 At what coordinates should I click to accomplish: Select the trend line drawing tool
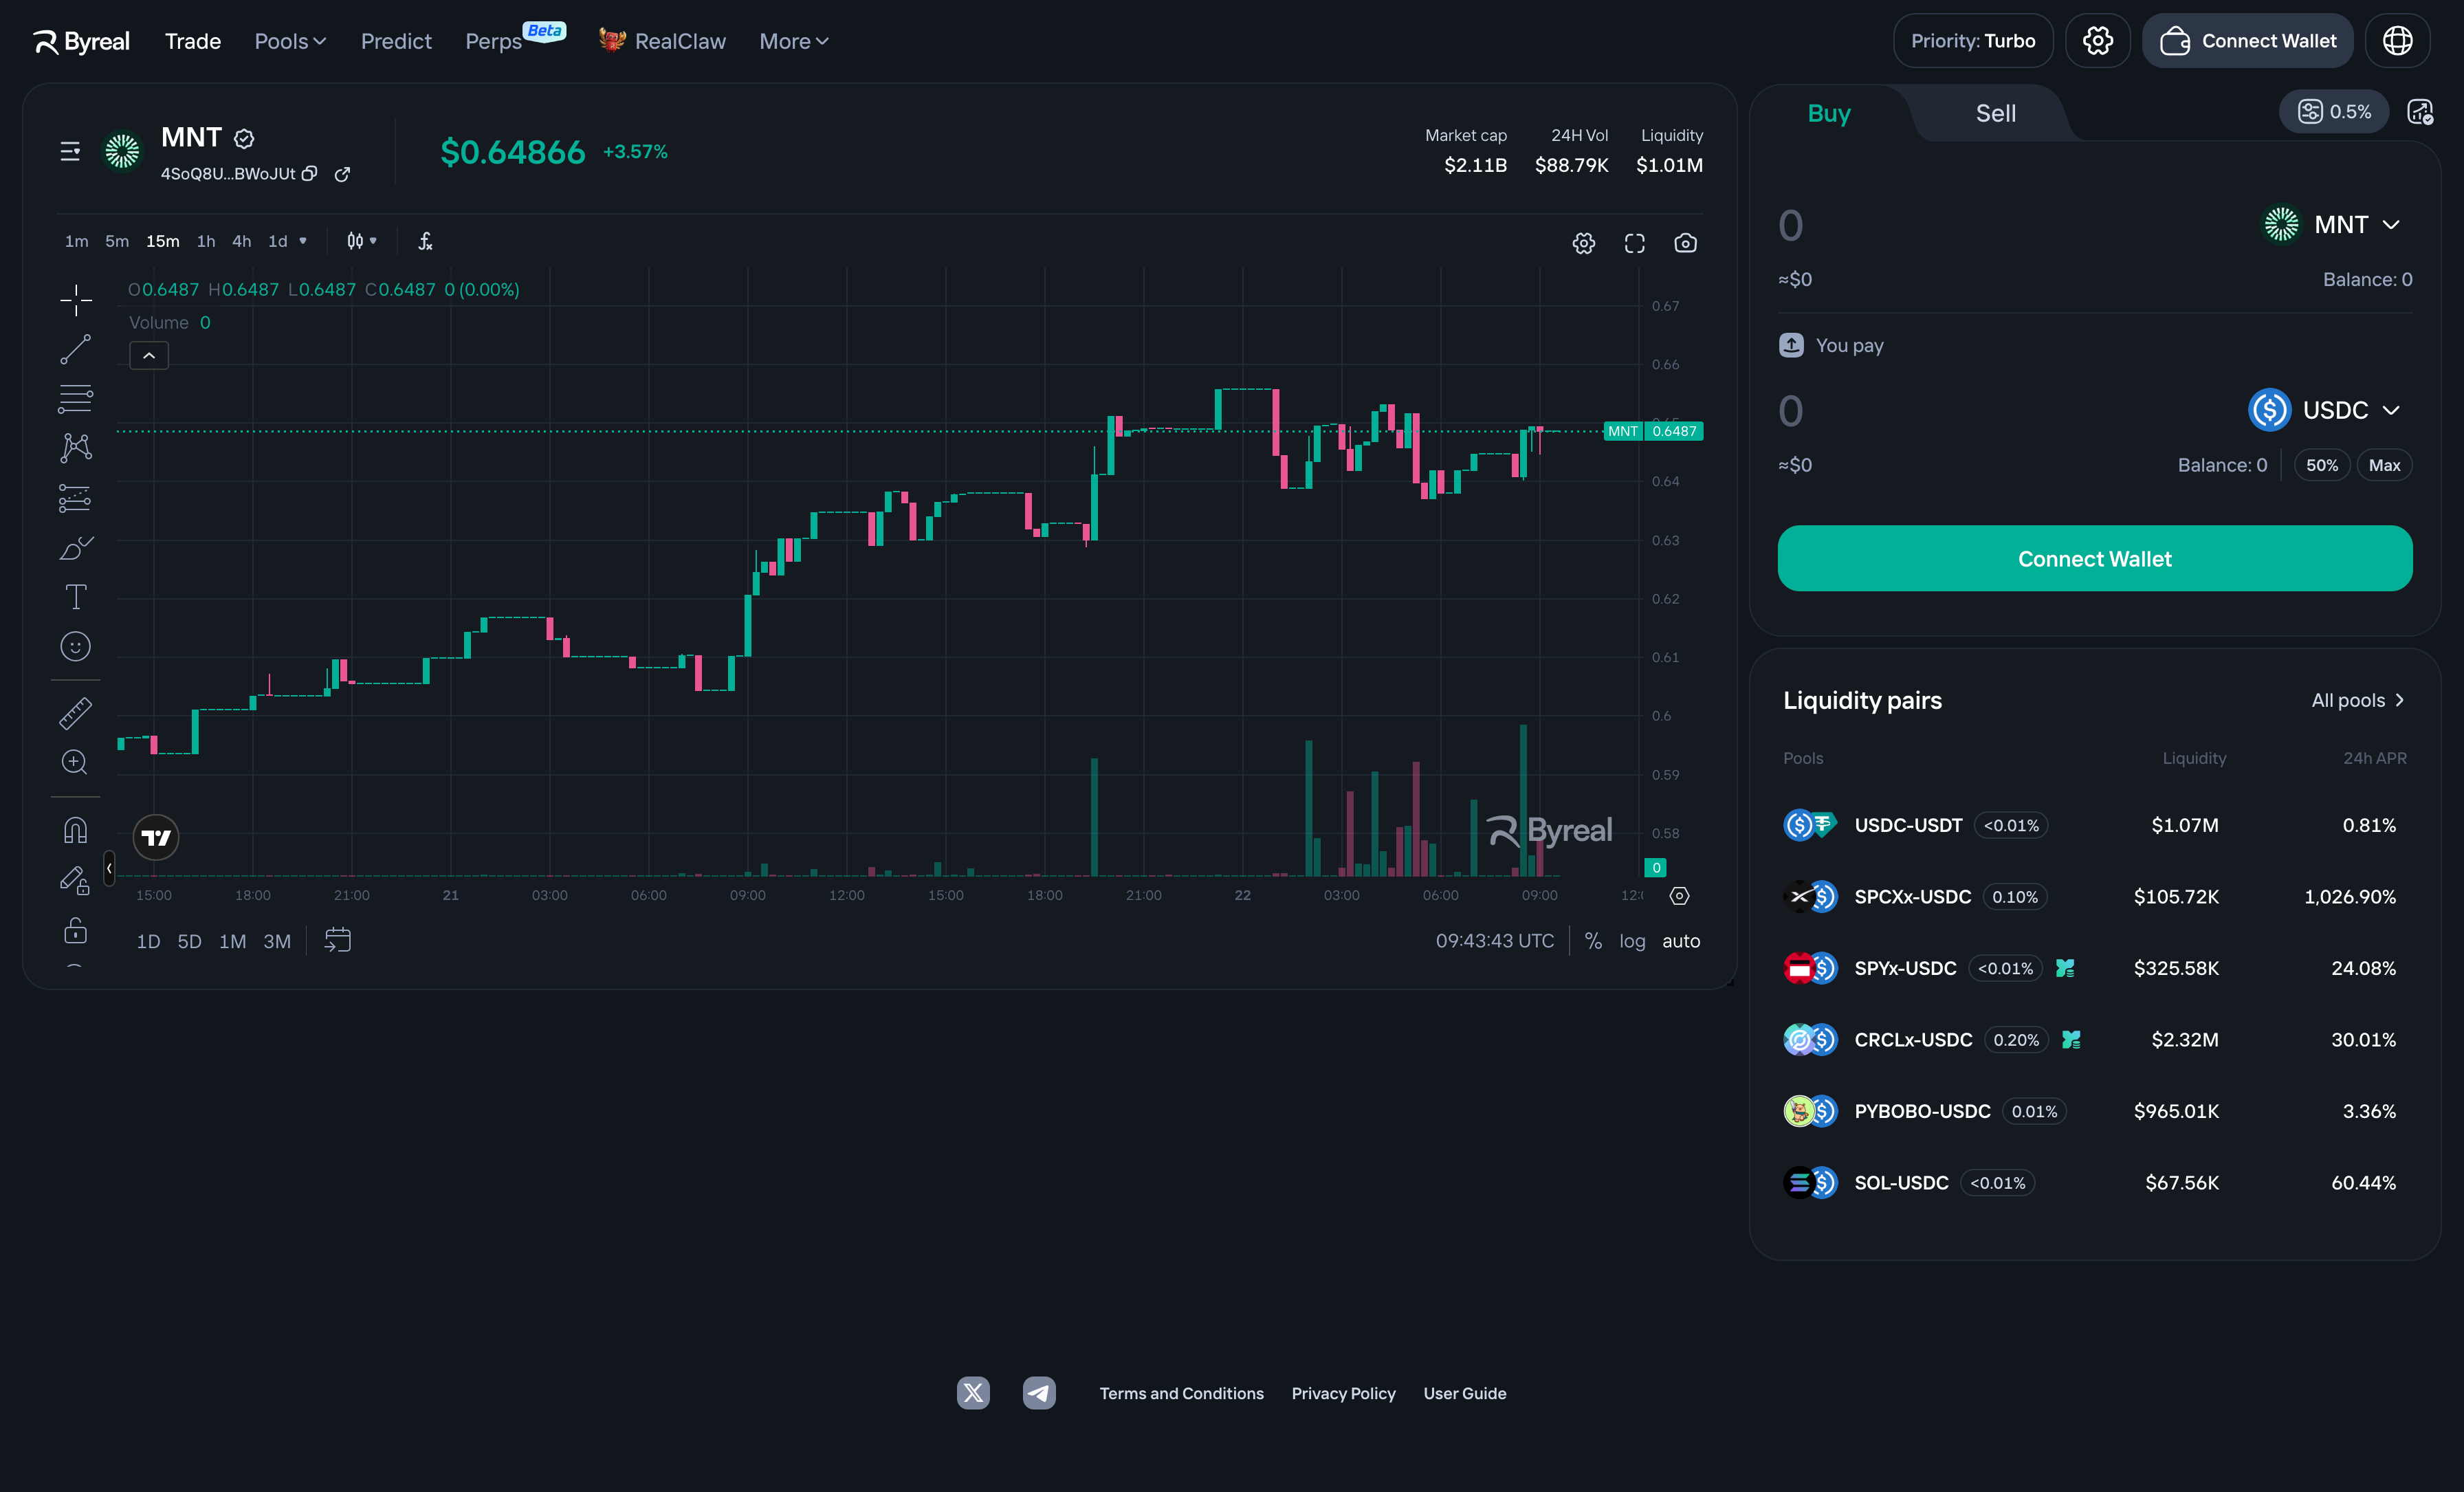[75, 349]
